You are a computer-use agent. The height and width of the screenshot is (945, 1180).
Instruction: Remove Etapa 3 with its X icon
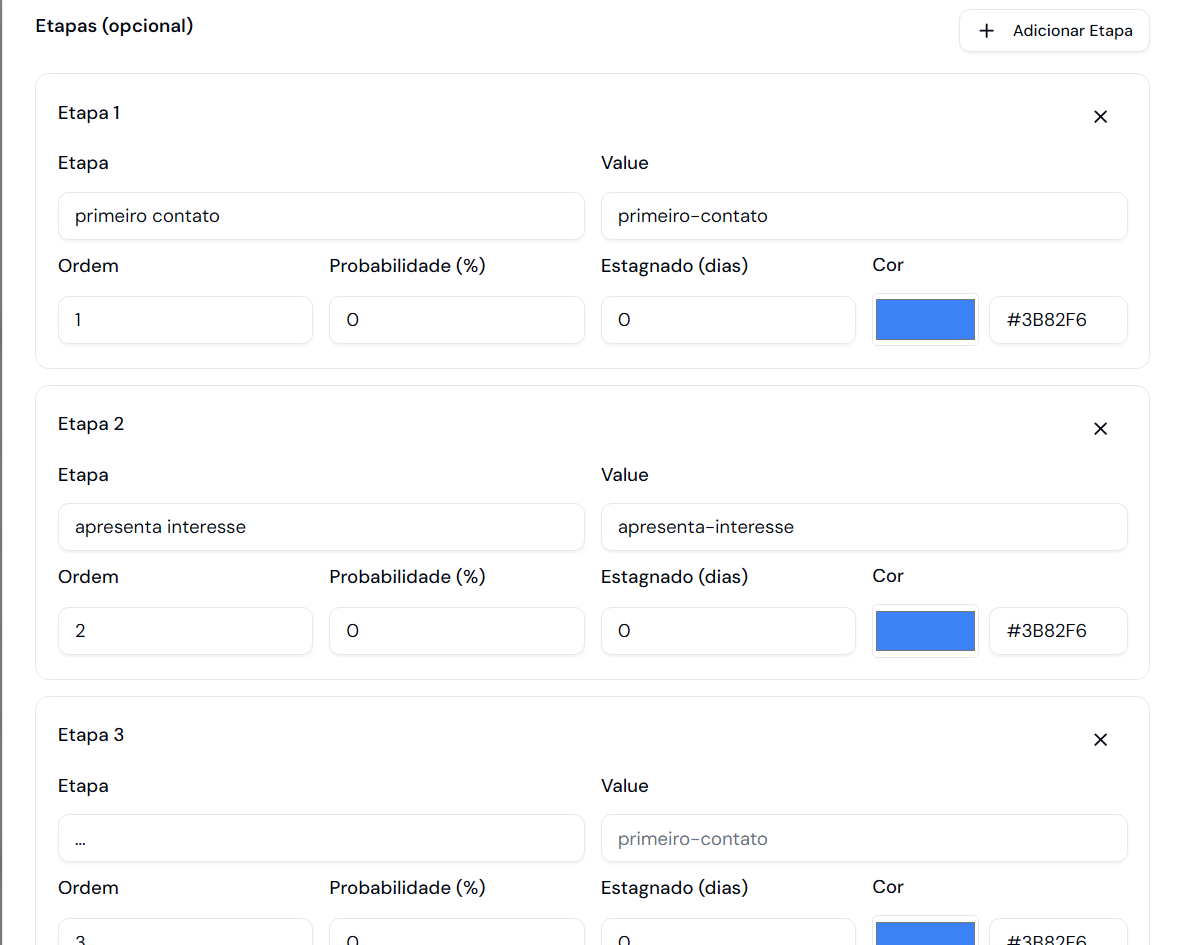click(1100, 740)
